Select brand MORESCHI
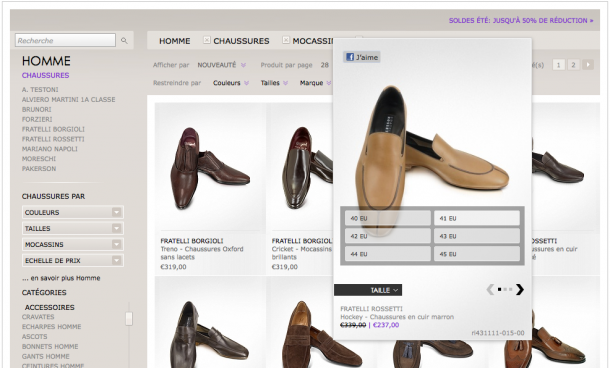 coord(39,159)
